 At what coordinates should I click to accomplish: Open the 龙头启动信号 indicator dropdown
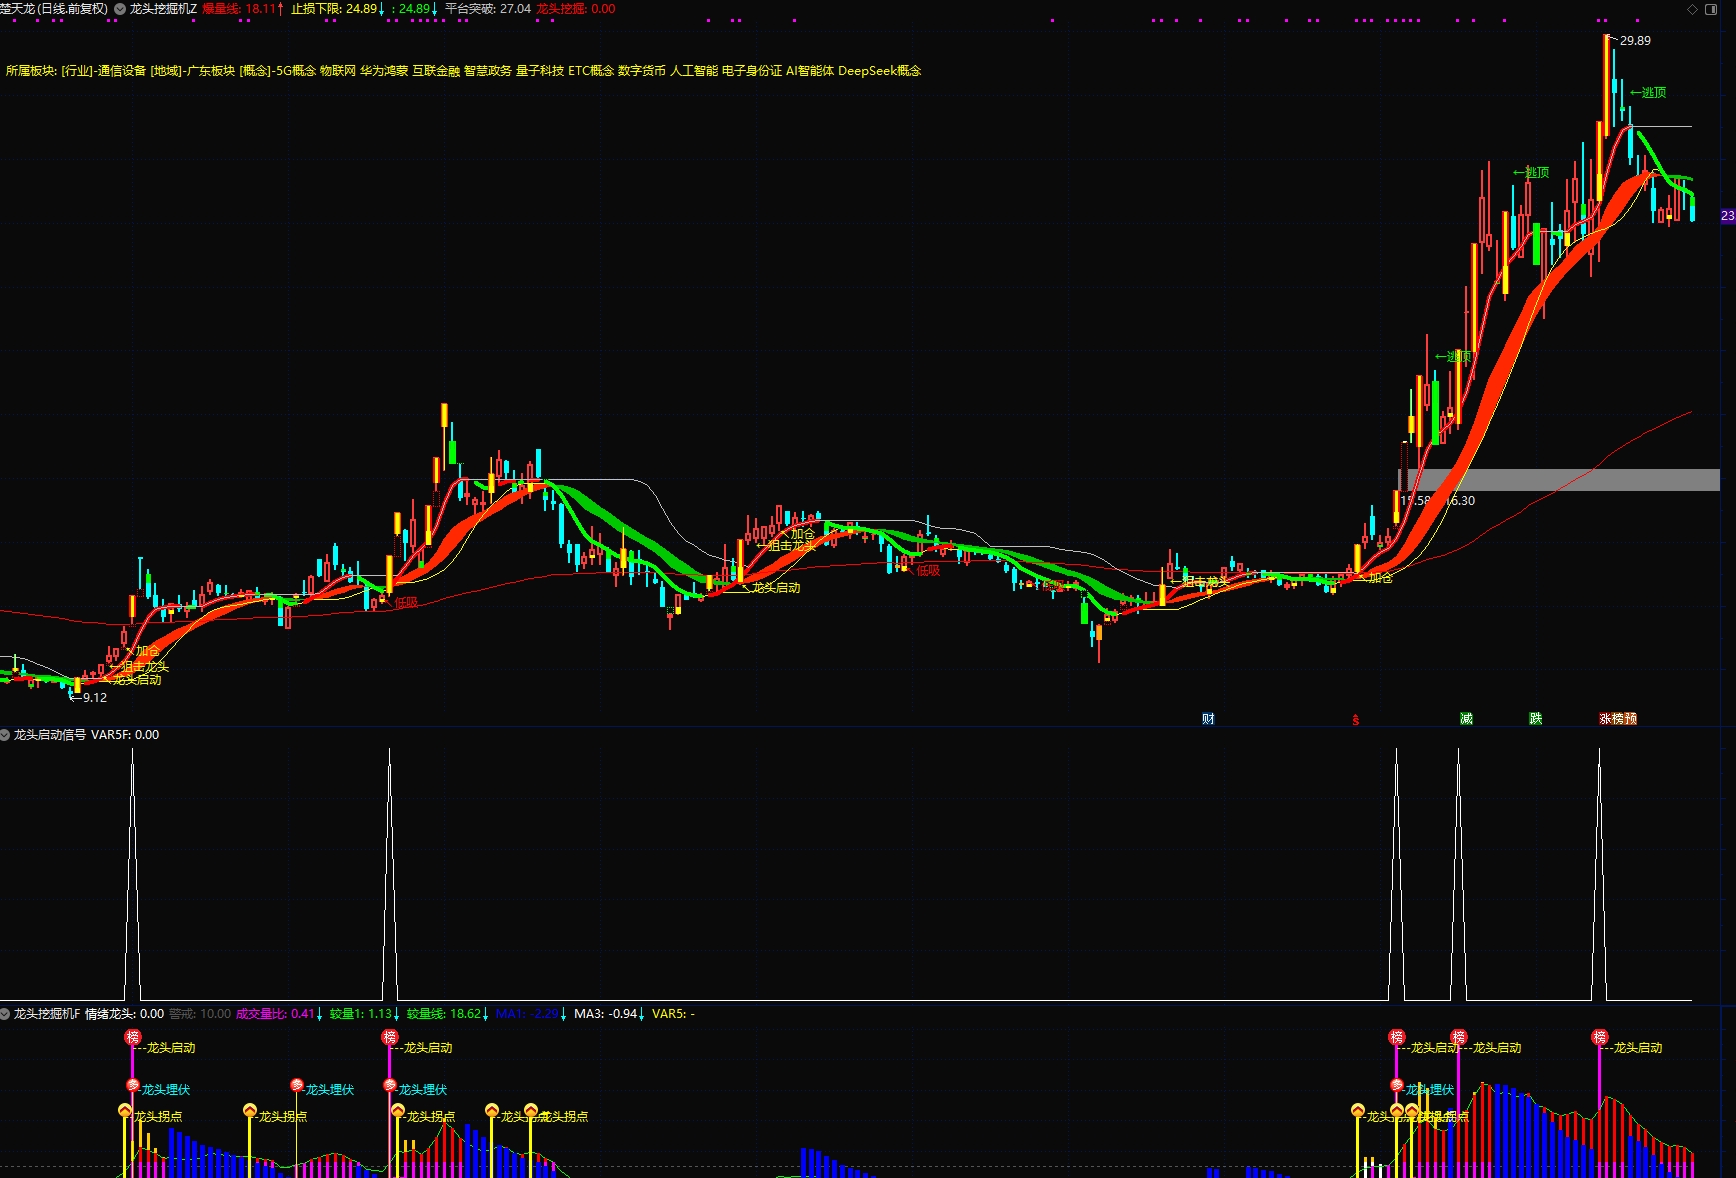5,735
